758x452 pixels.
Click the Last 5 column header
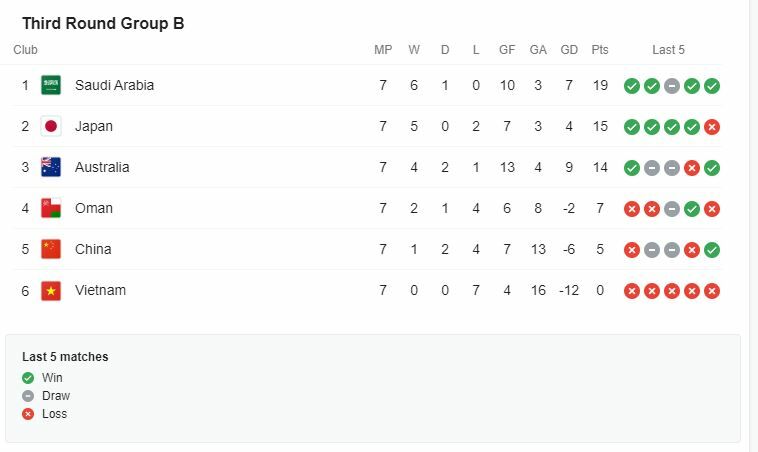668,49
